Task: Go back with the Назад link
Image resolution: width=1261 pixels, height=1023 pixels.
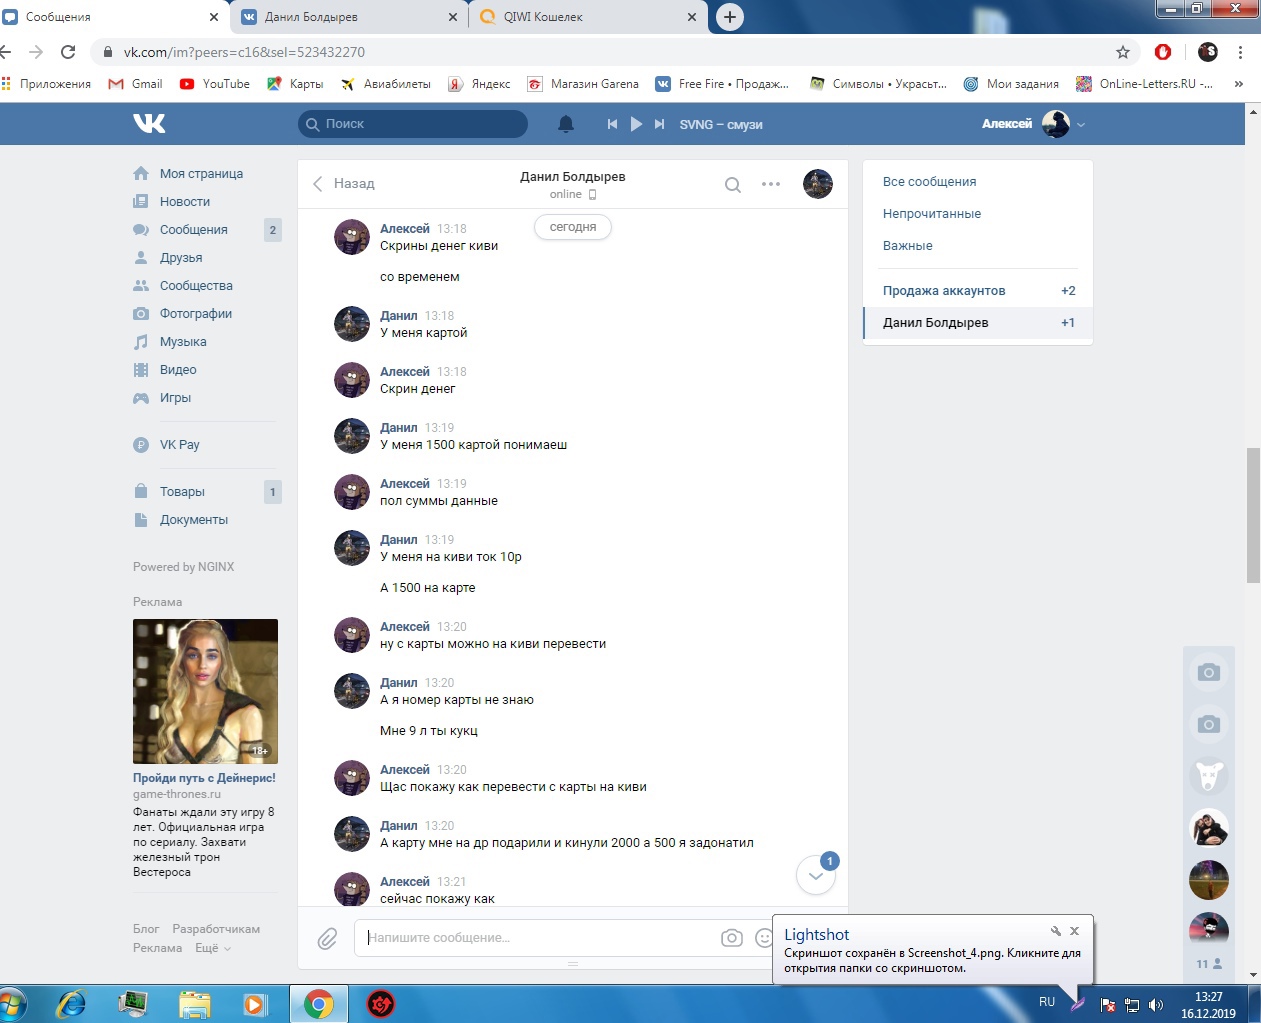Action: coord(344,184)
